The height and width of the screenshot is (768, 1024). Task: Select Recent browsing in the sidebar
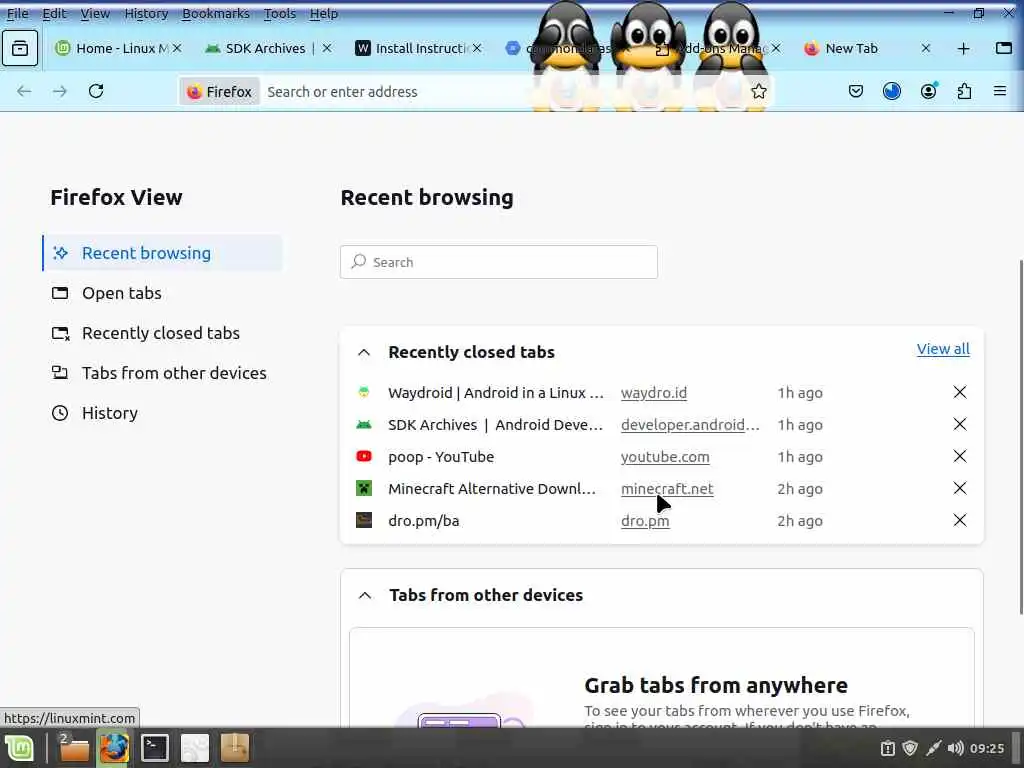pos(163,253)
